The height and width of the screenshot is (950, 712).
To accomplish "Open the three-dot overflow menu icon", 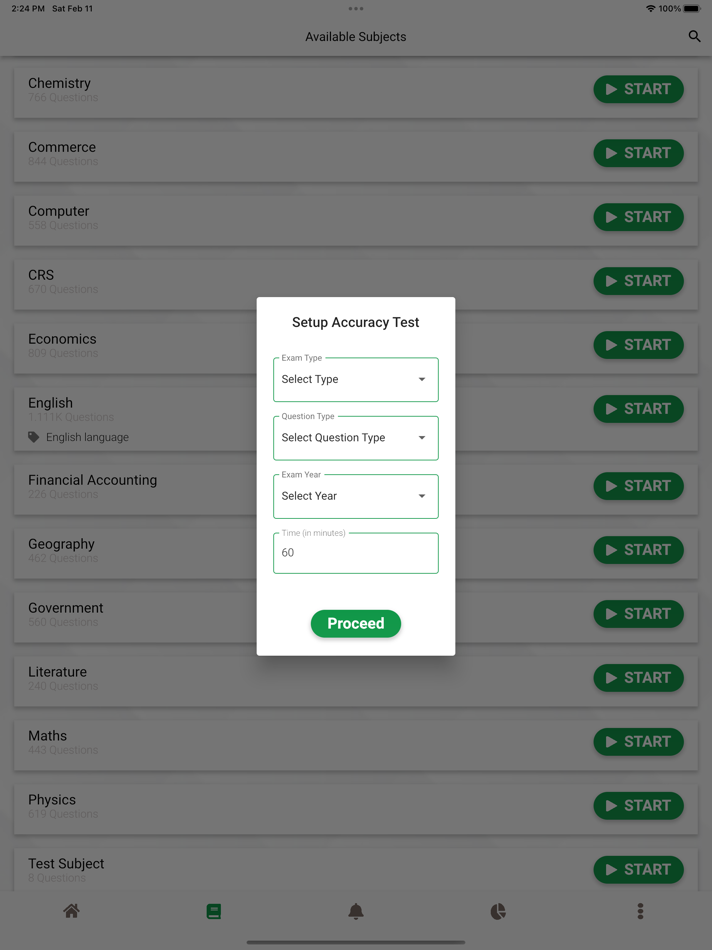I will click(640, 911).
